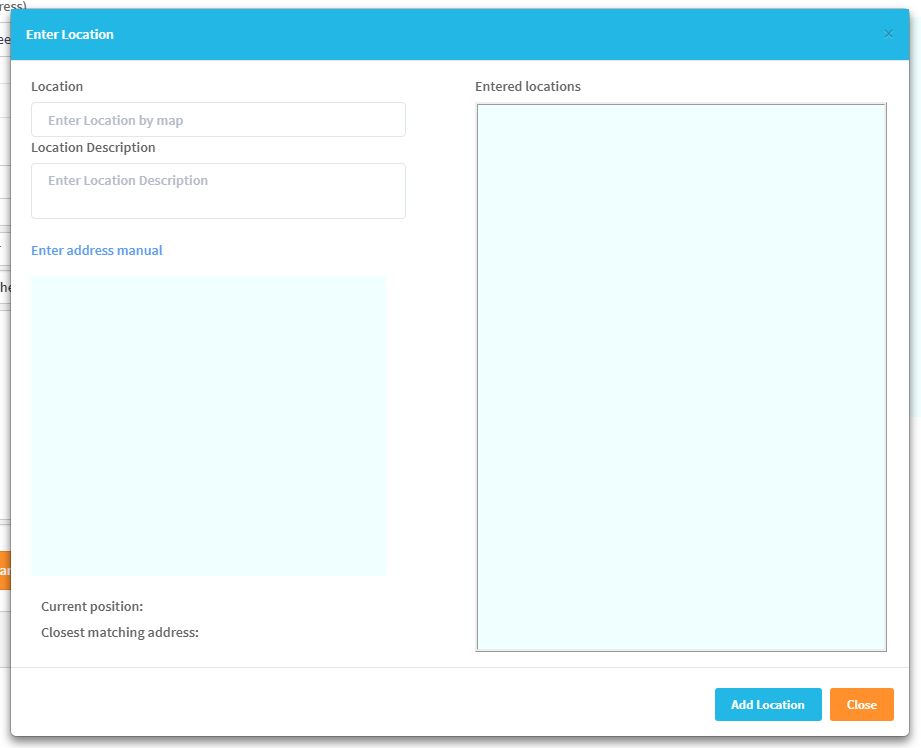Click the "Entered locations" heading

(x=527, y=86)
